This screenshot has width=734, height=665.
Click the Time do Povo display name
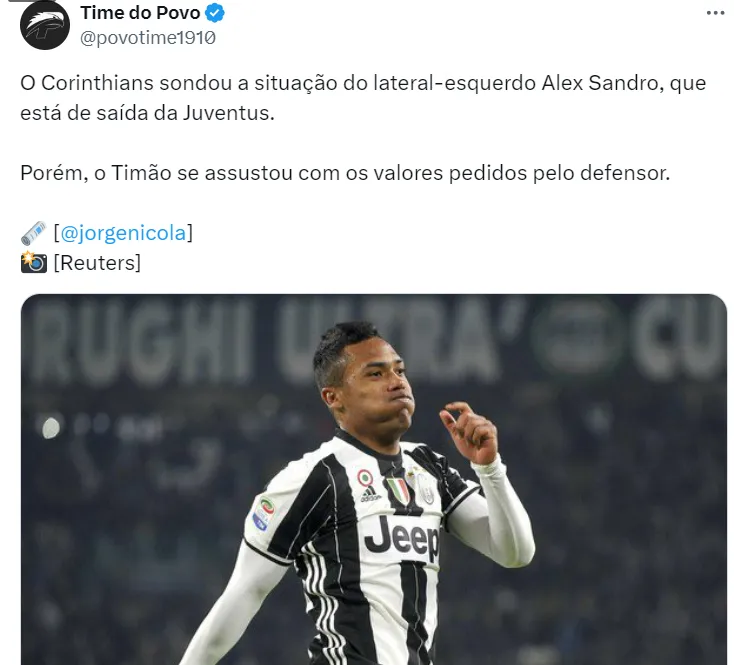(x=140, y=13)
